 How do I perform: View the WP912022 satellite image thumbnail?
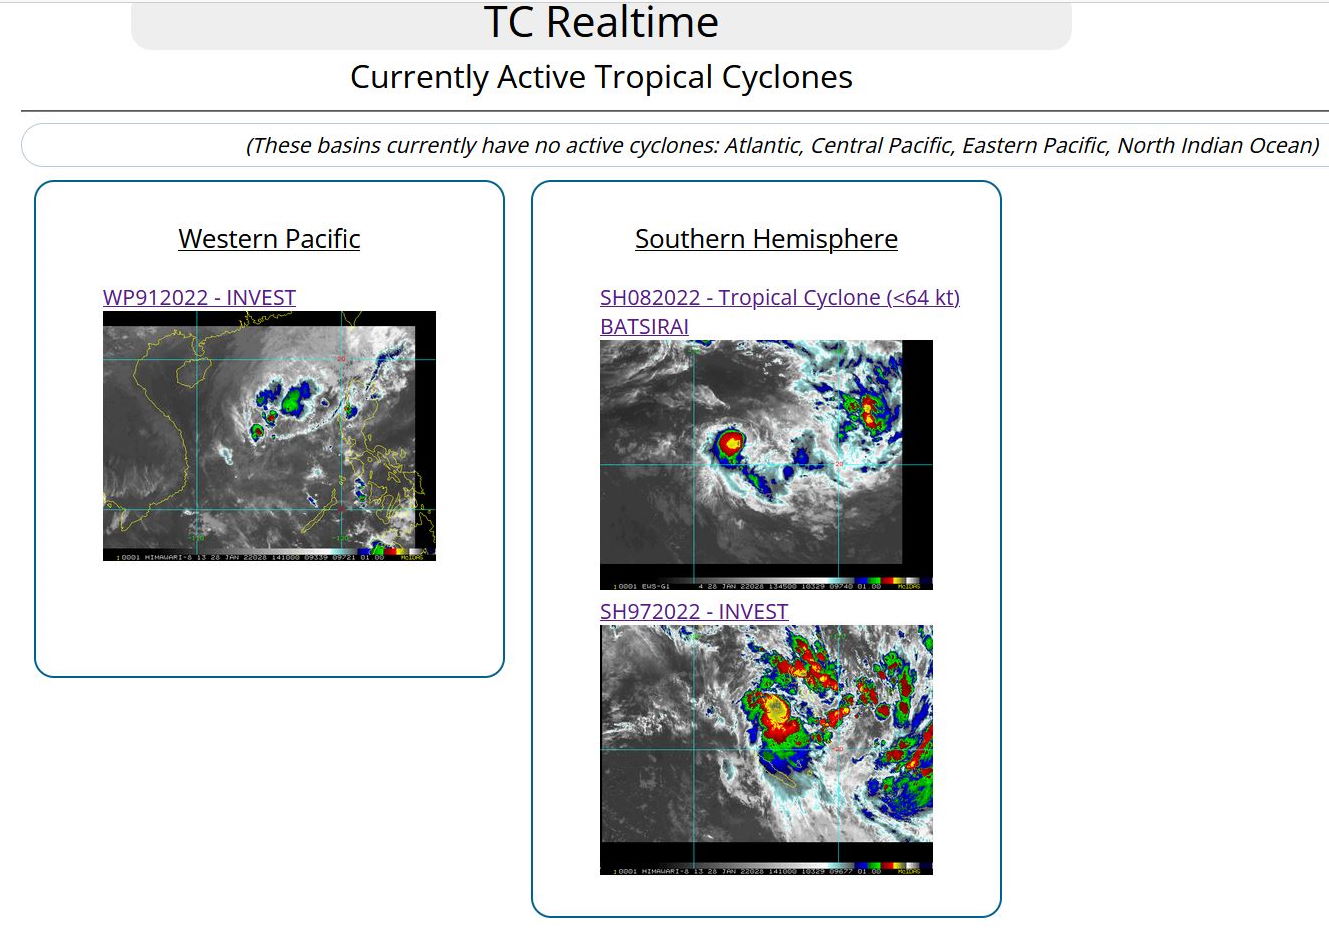point(269,435)
